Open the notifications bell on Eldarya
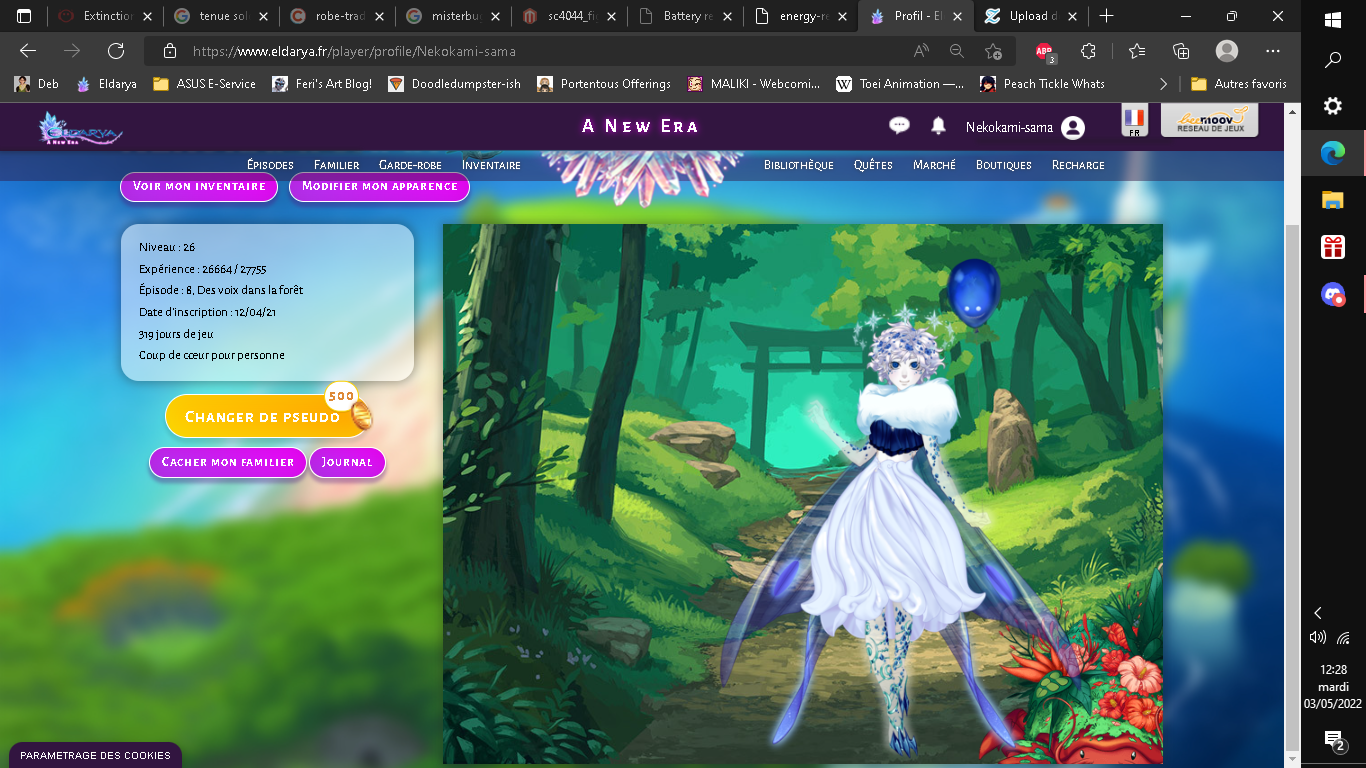The image size is (1366, 768). tap(938, 125)
